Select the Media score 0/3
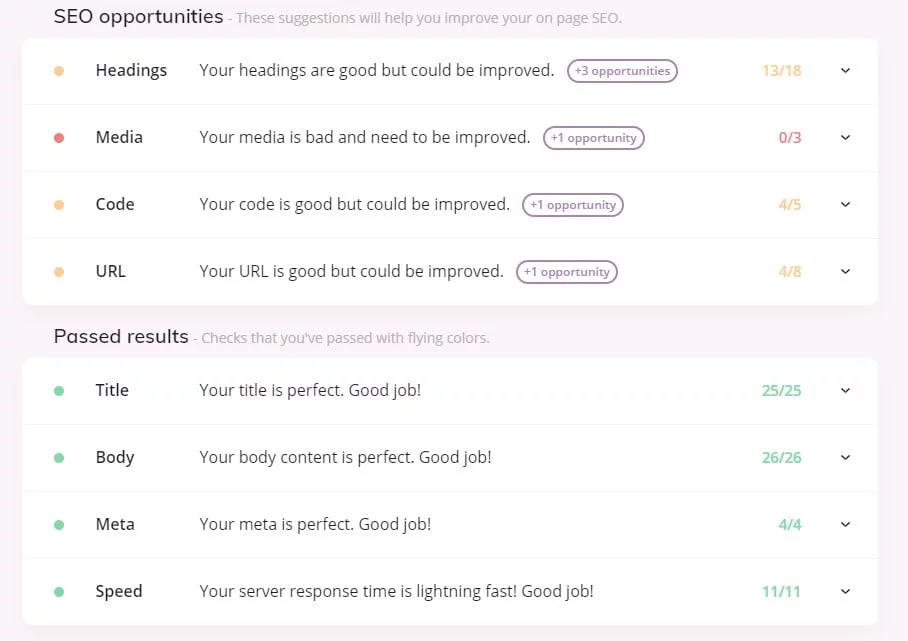 [x=790, y=138]
